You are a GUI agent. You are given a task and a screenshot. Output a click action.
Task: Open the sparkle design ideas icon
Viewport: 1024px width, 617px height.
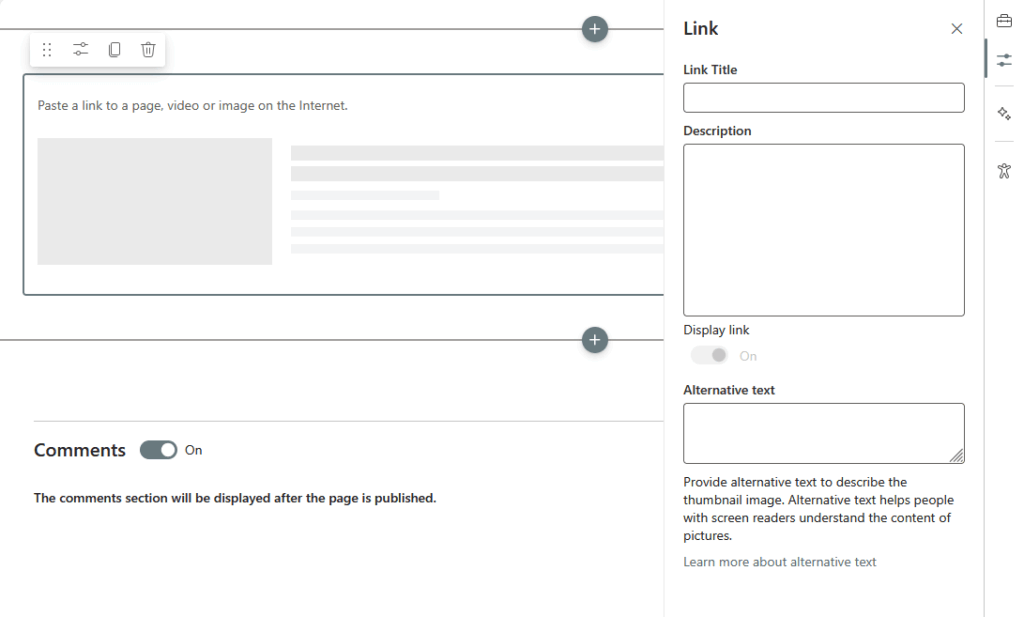tap(1004, 114)
